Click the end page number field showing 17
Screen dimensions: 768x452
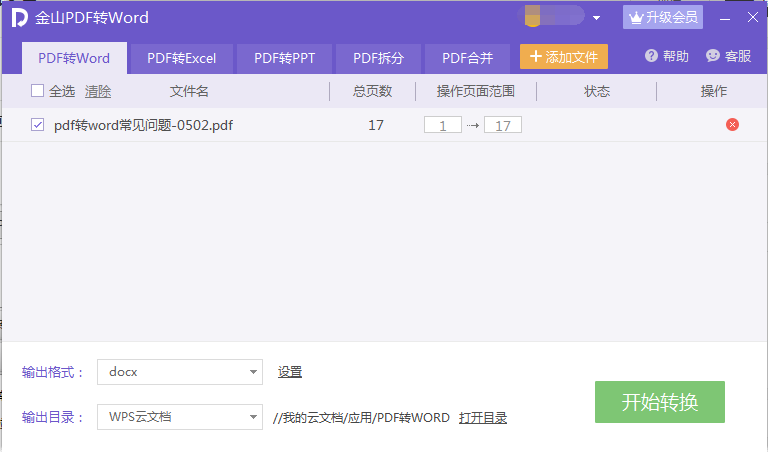[x=503, y=125]
